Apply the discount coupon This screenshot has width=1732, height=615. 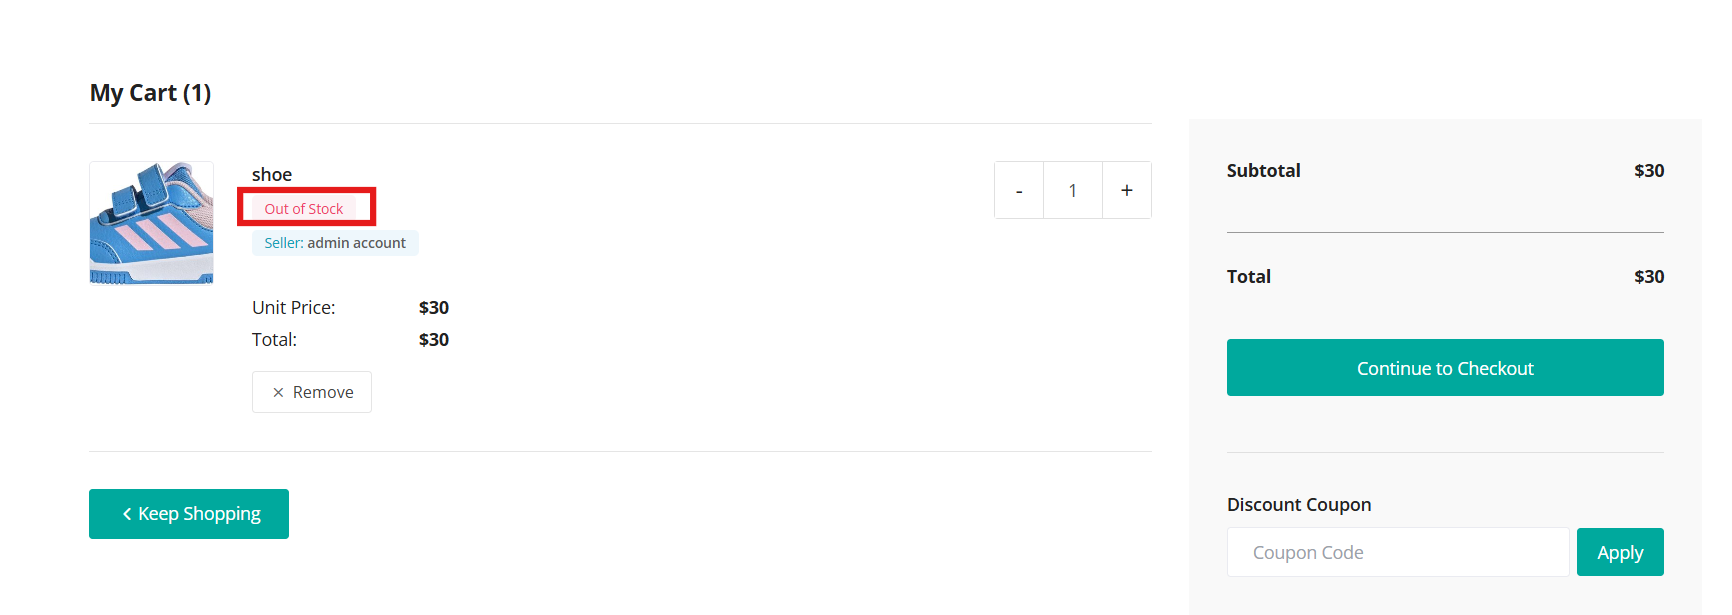point(1620,552)
